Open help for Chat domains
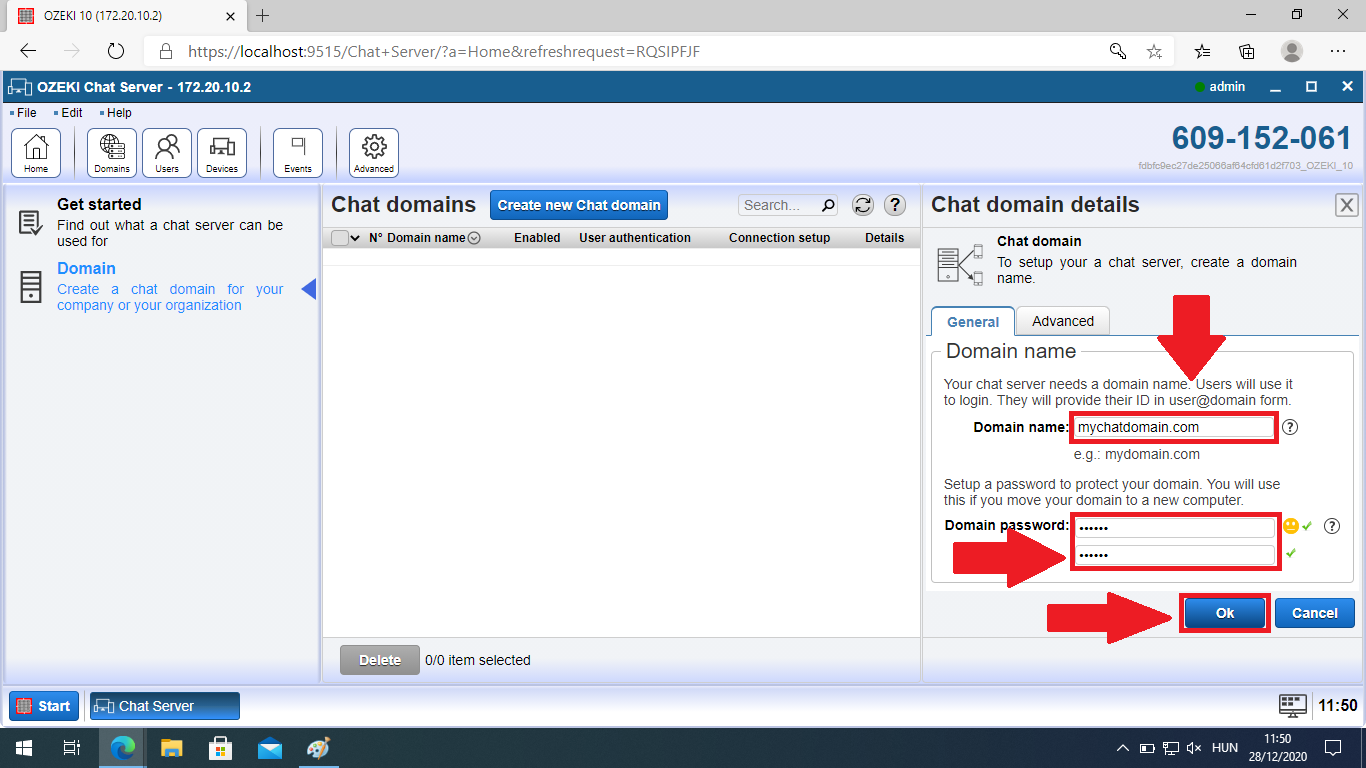This screenshot has width=1366, height=768. click(893, 205)
